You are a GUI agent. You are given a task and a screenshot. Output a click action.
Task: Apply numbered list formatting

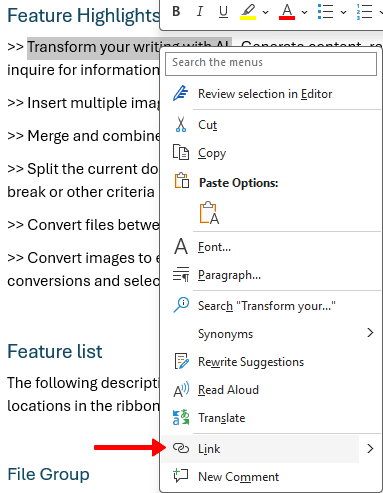[364, 12]
